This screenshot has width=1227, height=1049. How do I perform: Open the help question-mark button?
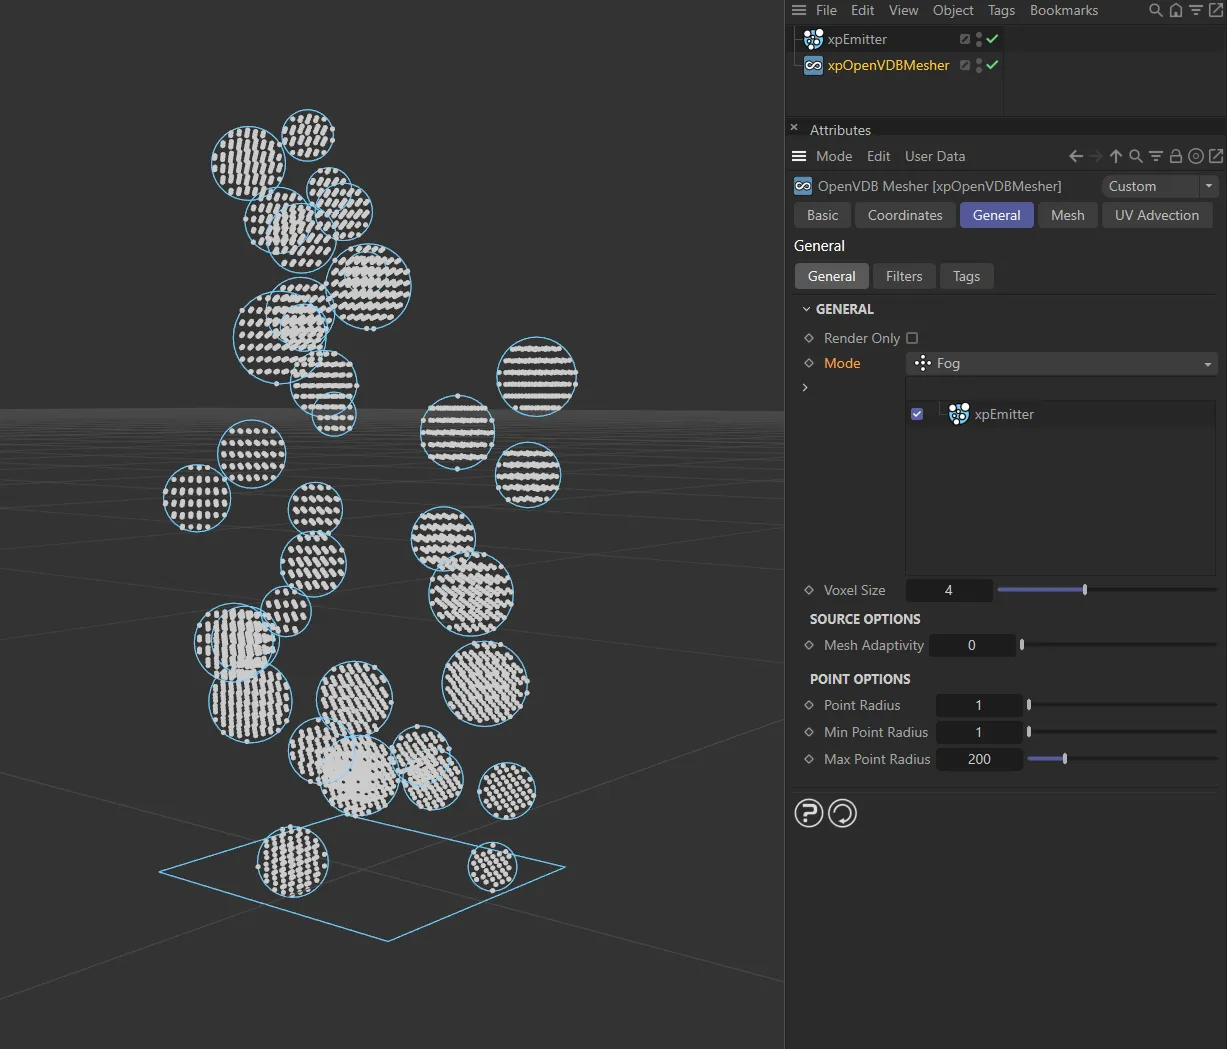click(808, 814)
